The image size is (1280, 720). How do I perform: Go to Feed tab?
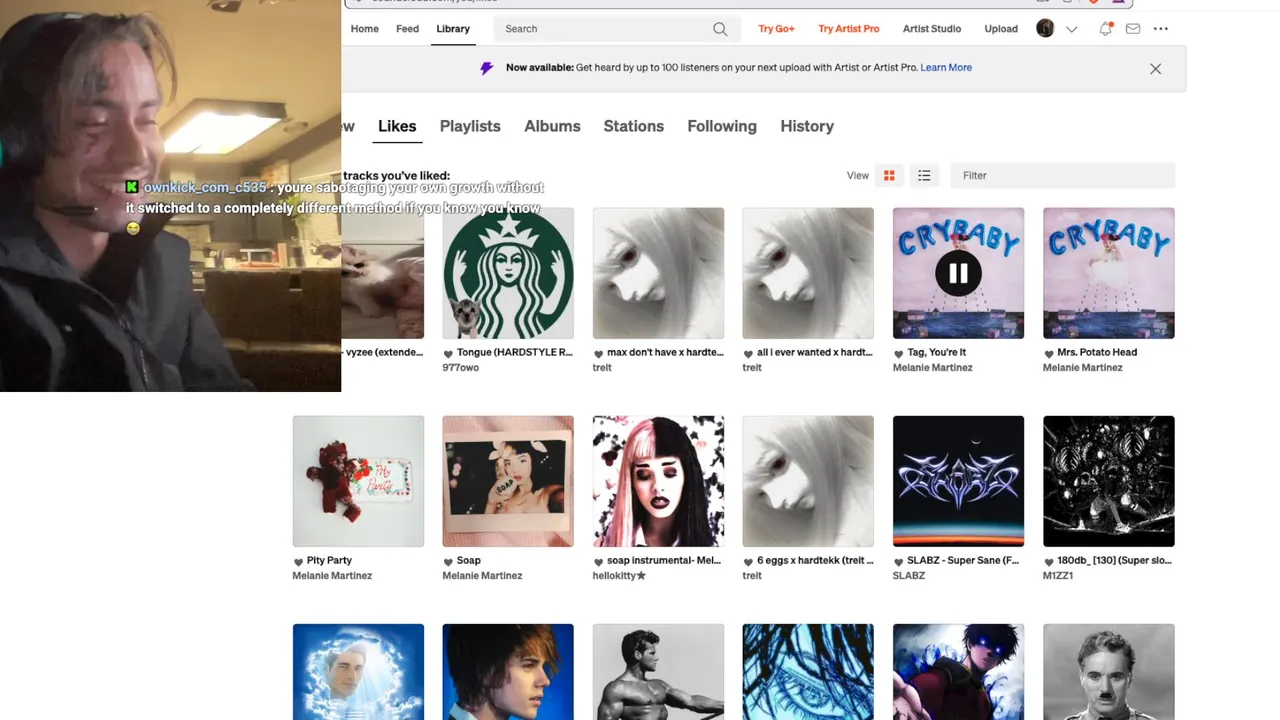[407, 29]
